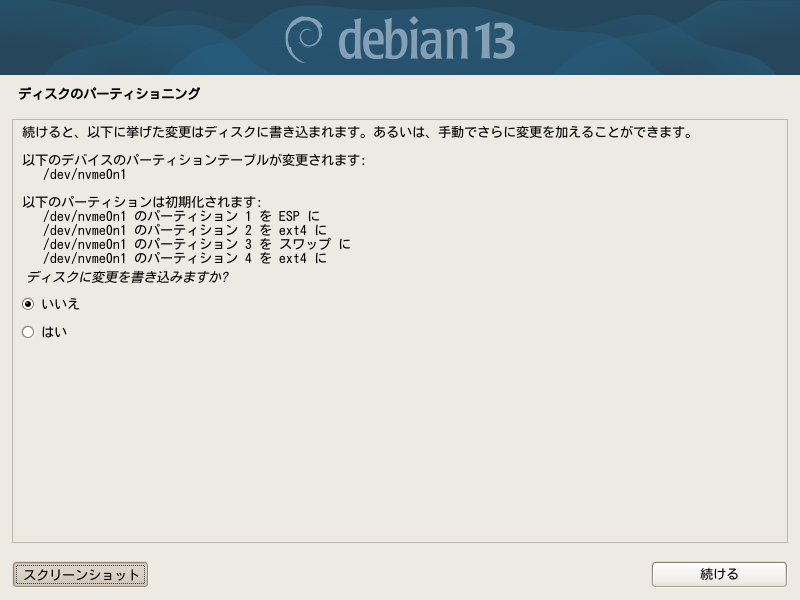Viewport: 800px width, 600px height.
Task: Select the いいえ radio button
Action: tap(28, 304)
